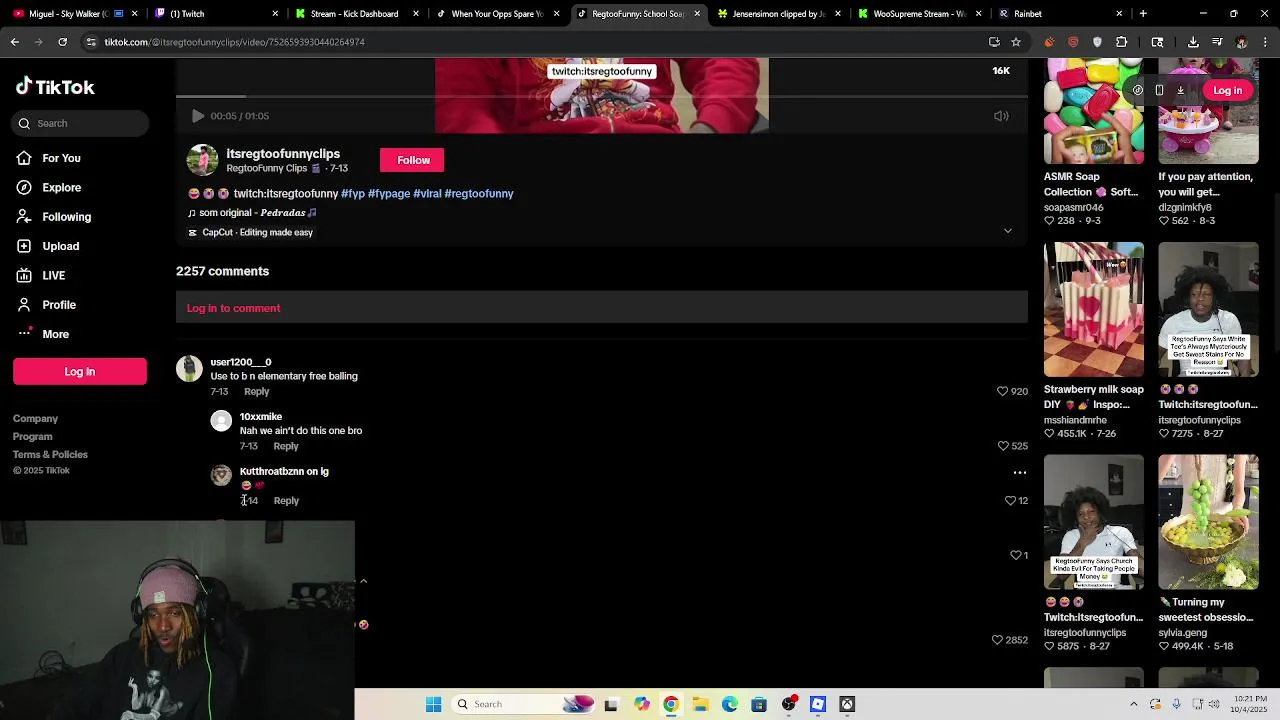1280x720 pixels.
Task: Open Windows Start menu
Action: (433, 704)
